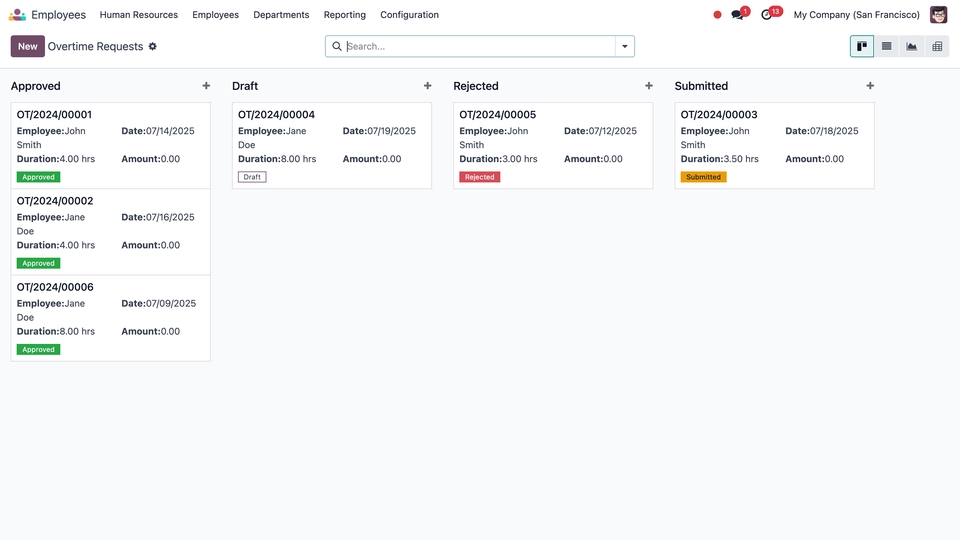Switch to Kanban view
The height and width of the screenshot is (540, 960).
pyautogui.click(x=861, y=47)
